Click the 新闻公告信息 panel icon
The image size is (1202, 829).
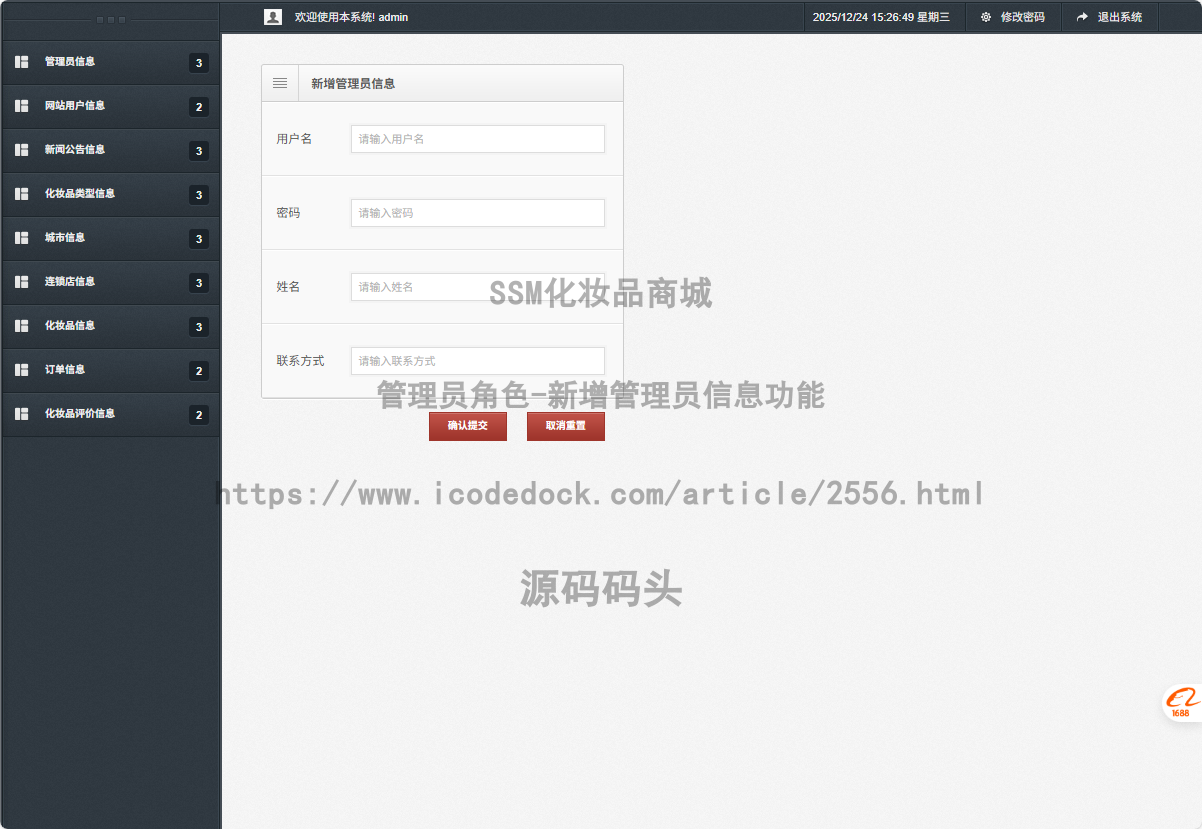click(x=21, y=150)
